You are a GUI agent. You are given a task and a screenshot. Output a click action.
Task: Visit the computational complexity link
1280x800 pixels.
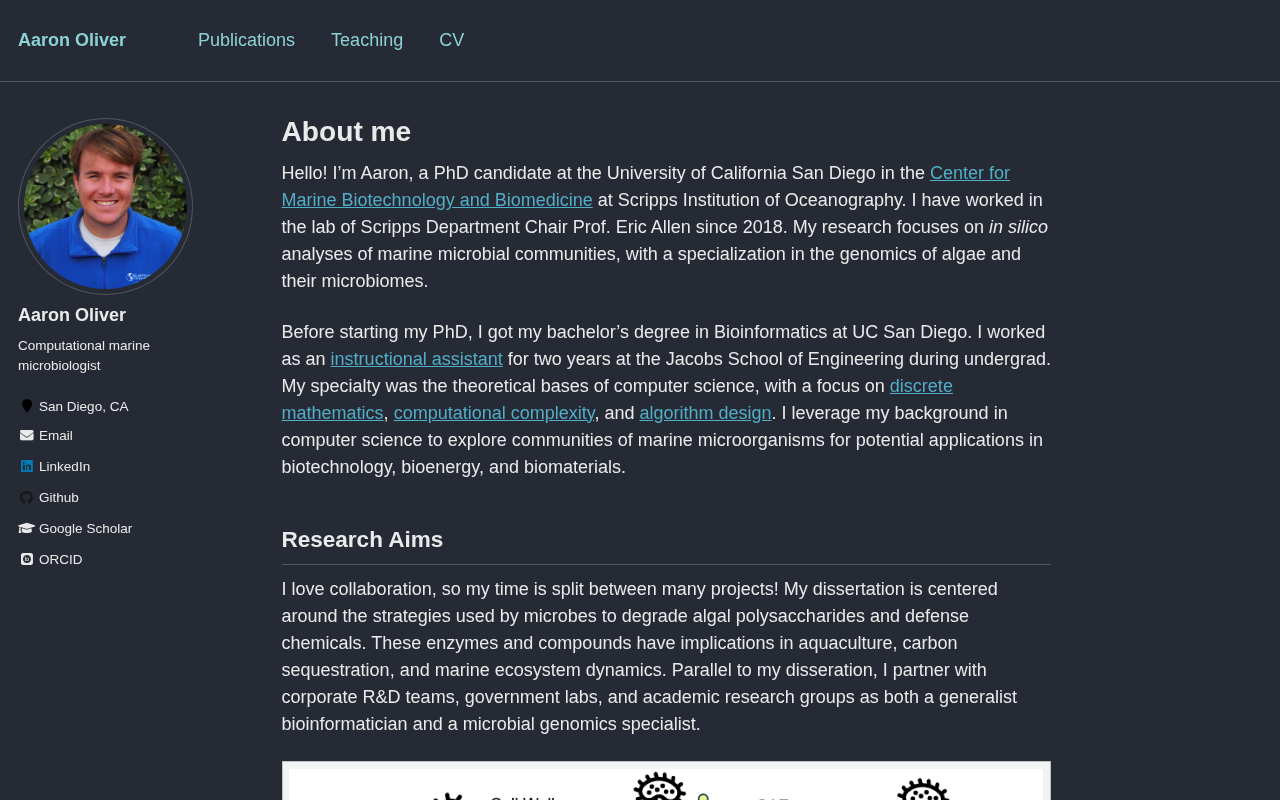(494, 413)
